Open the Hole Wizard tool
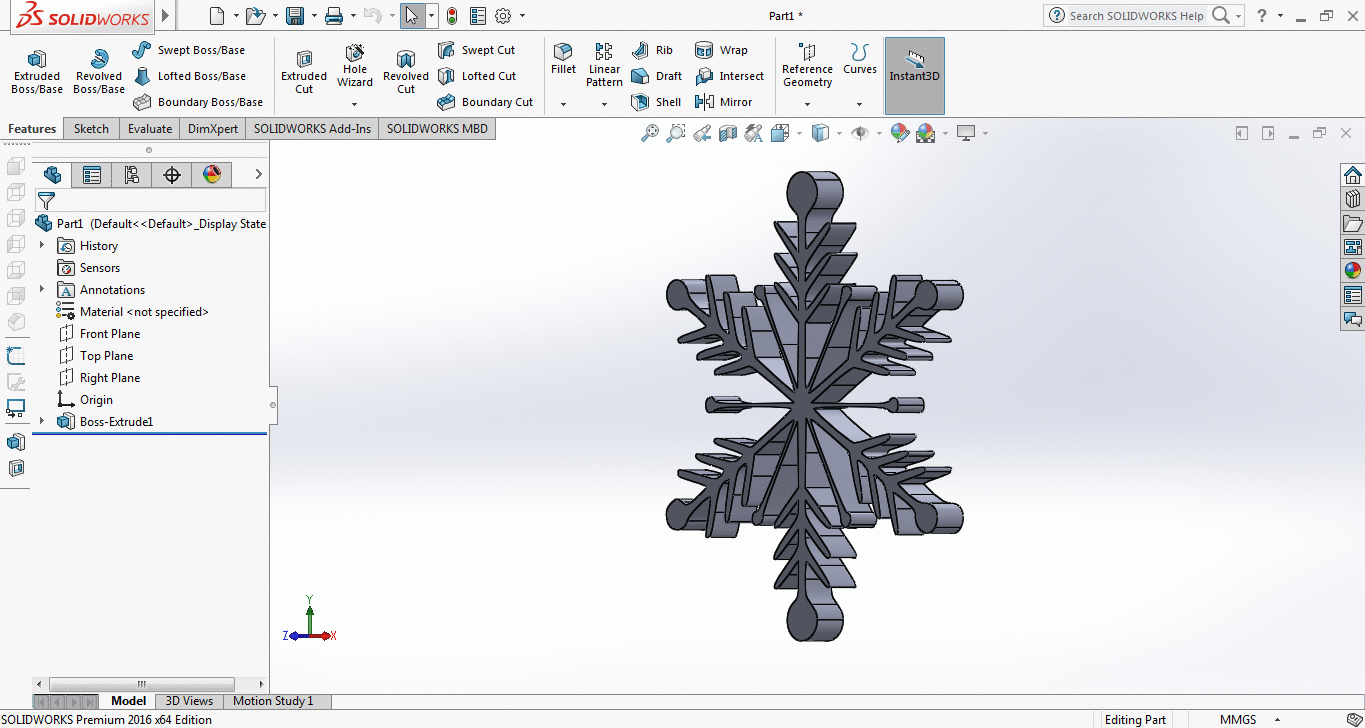Screen dimensions: 1365x728 pos(355,66)
